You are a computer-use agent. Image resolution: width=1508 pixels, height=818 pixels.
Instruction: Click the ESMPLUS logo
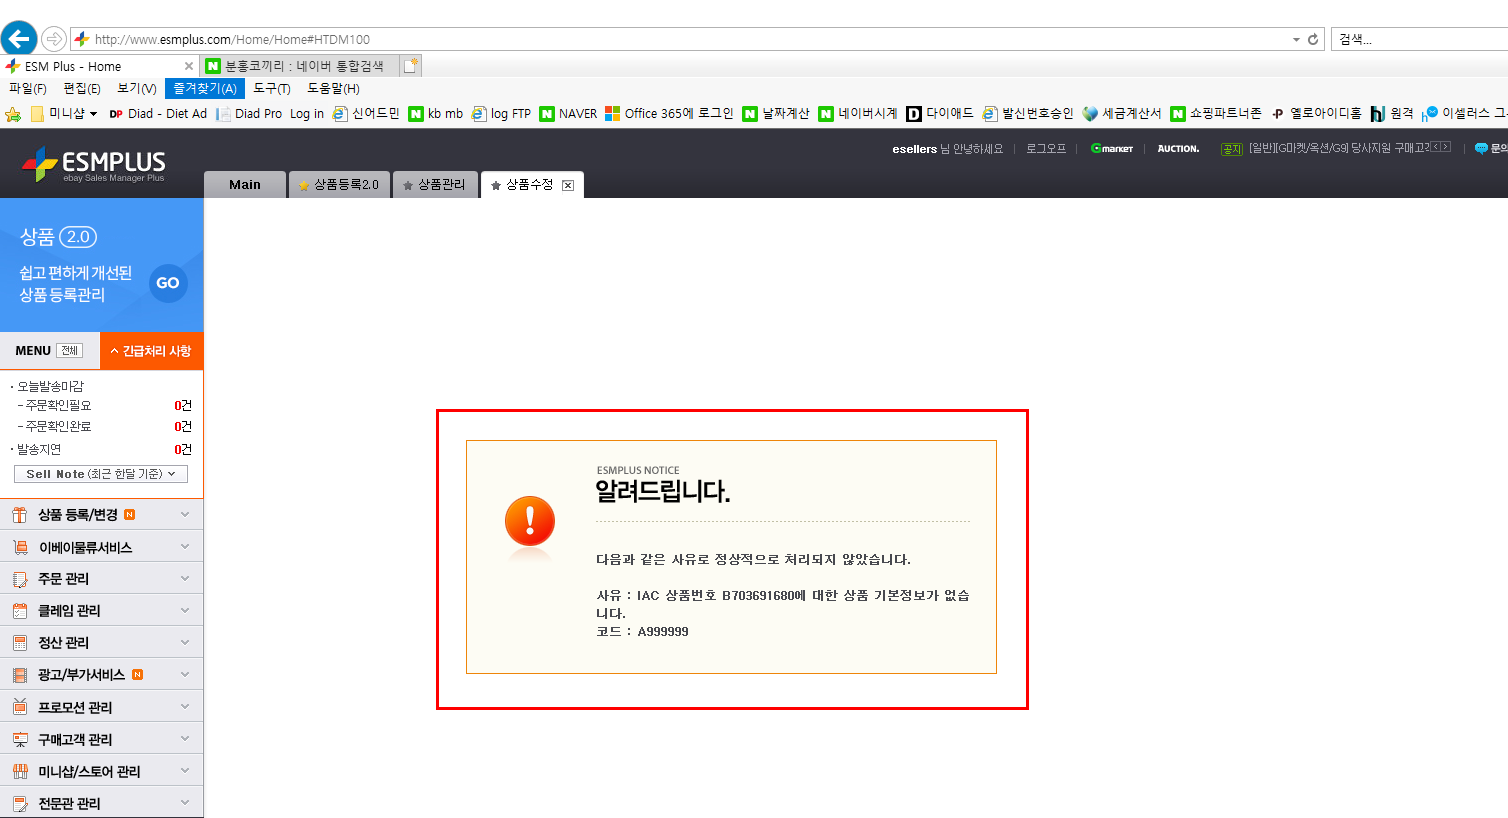click(94, 164)
